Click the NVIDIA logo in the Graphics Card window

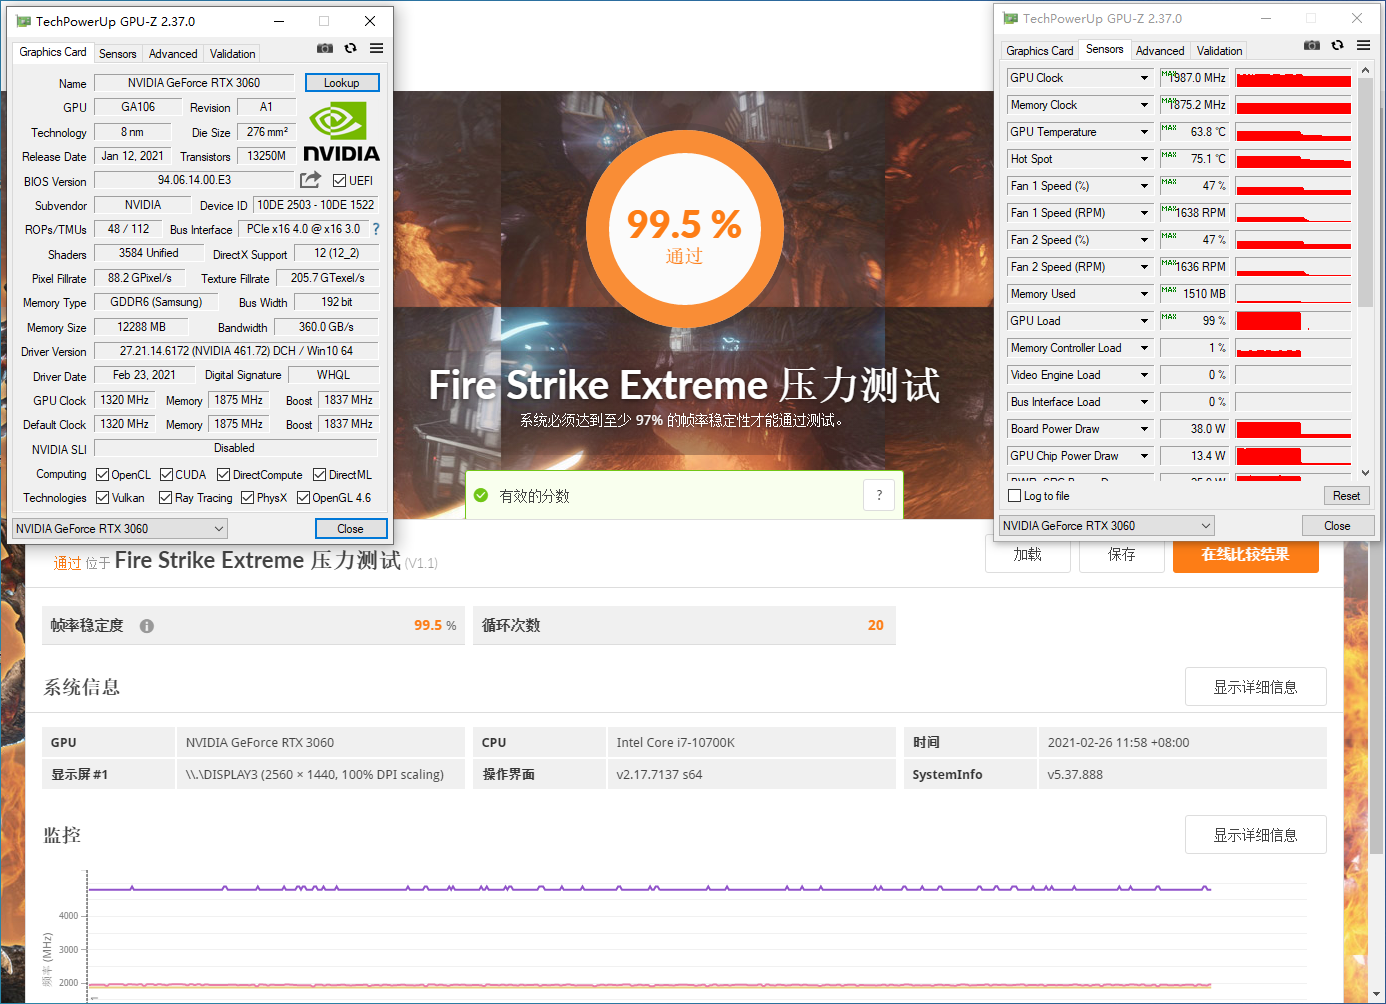[341, 132]
